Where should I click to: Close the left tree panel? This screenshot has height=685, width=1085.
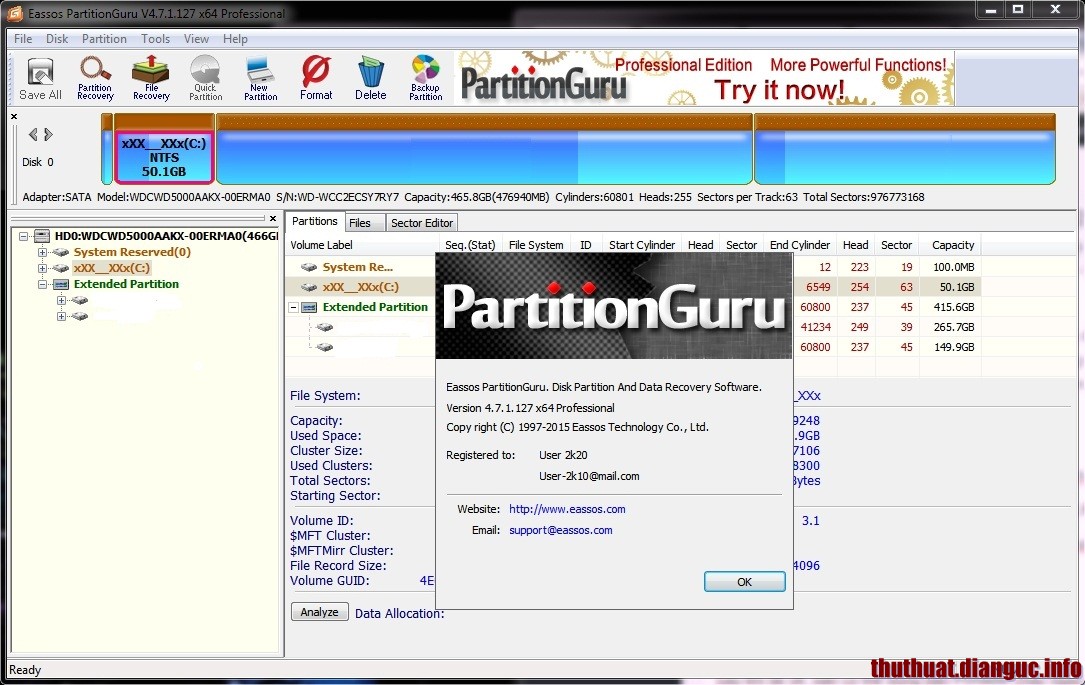[273, 219]
